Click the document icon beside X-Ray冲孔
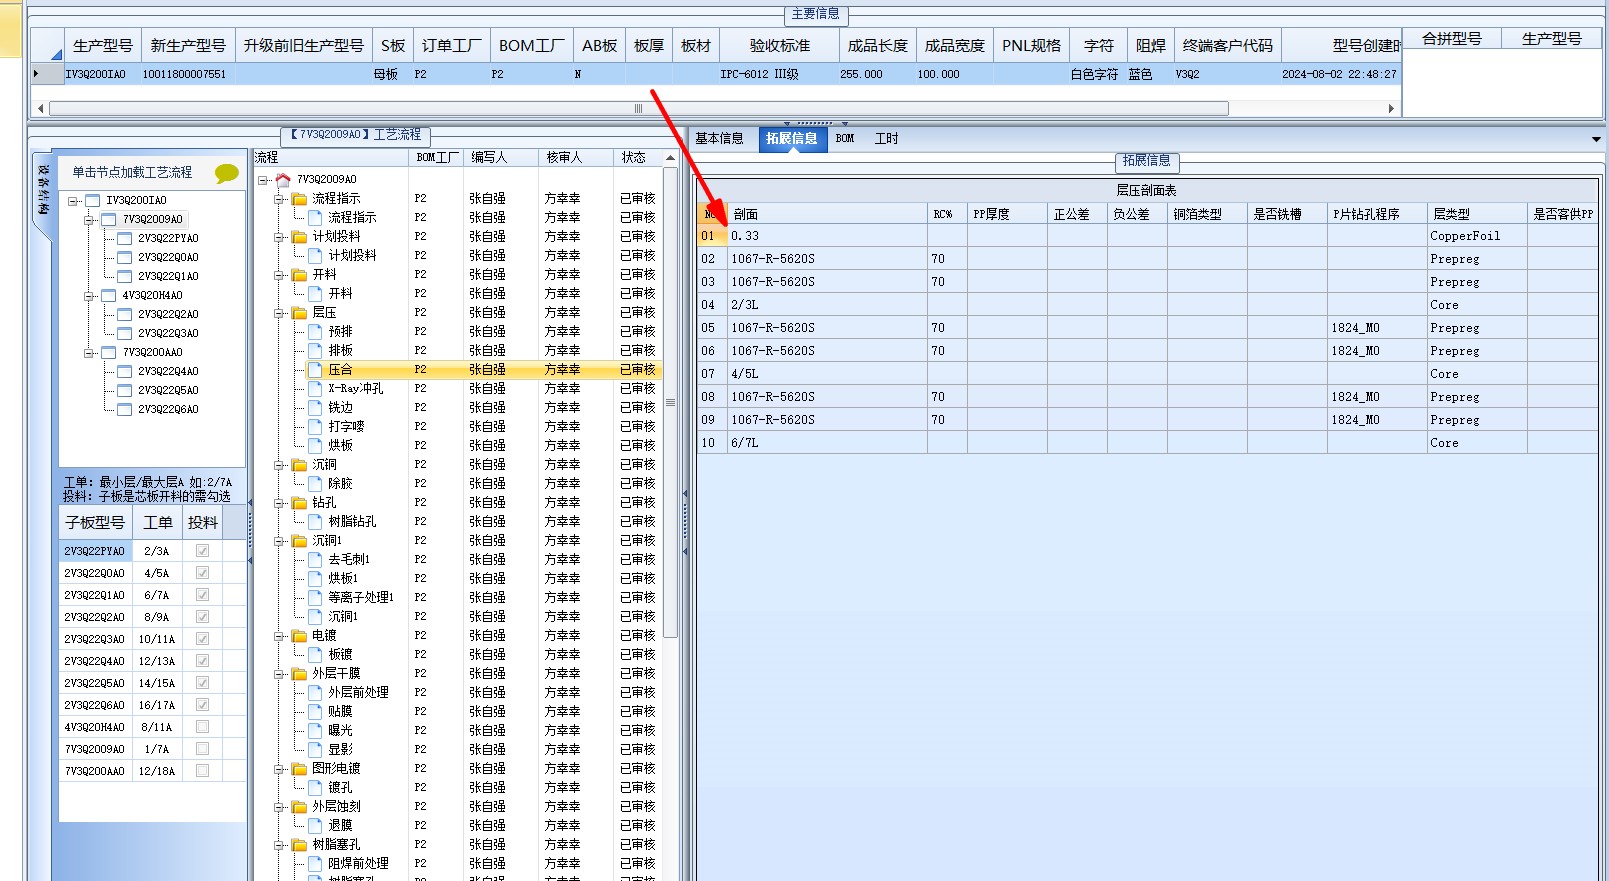 (x=315, y=389)
